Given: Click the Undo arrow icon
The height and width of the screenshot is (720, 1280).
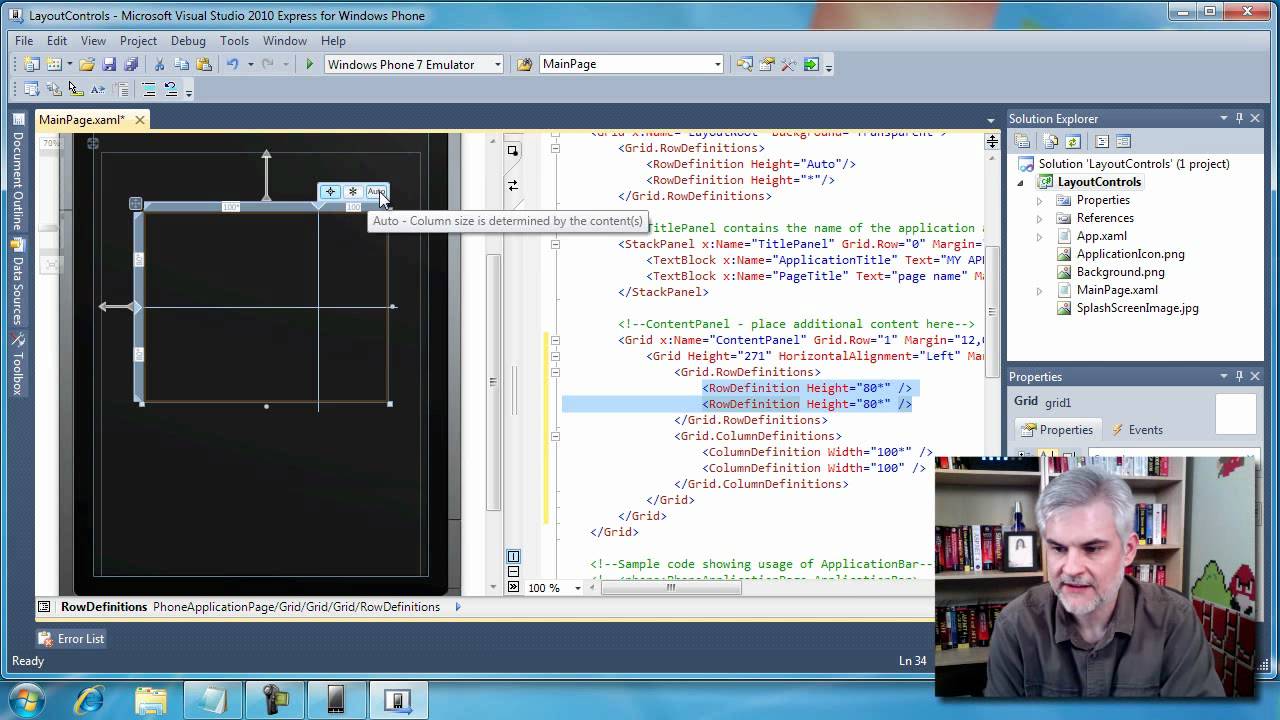Looking at the screenshot, I should click(232, 64).
